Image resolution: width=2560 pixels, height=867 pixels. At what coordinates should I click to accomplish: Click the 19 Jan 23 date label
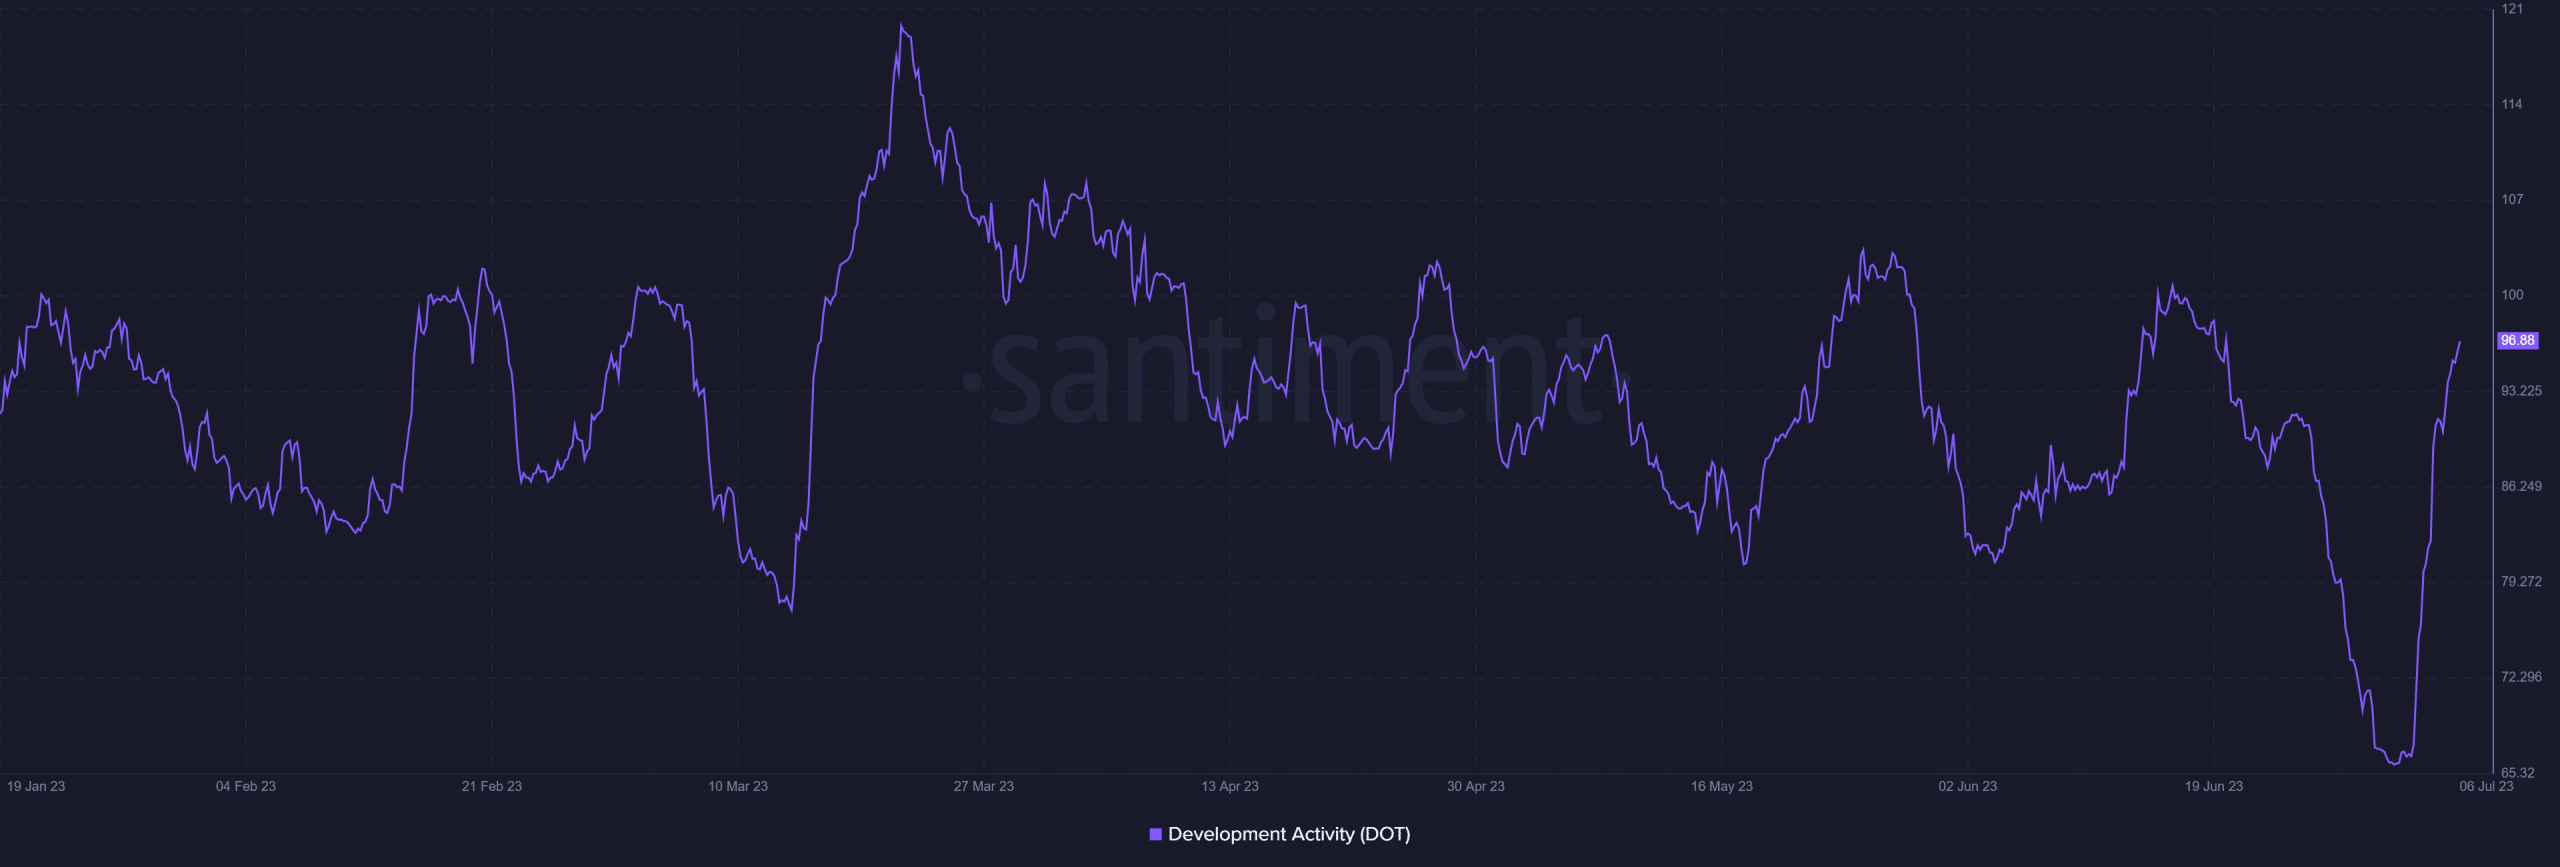(36, 786)
